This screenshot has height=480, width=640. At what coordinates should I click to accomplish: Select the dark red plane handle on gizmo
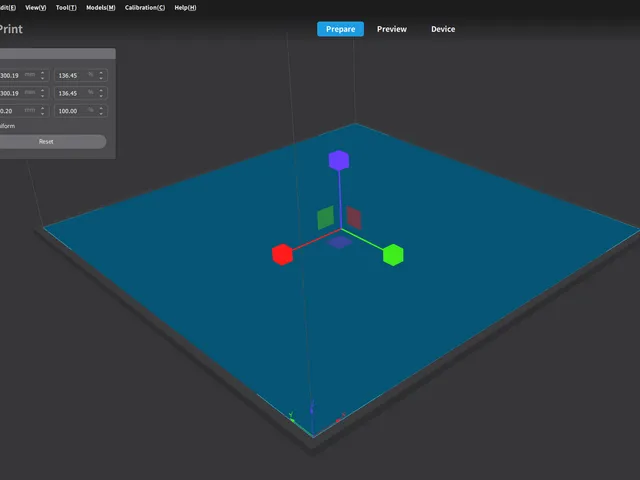click(x=354, y=218)
